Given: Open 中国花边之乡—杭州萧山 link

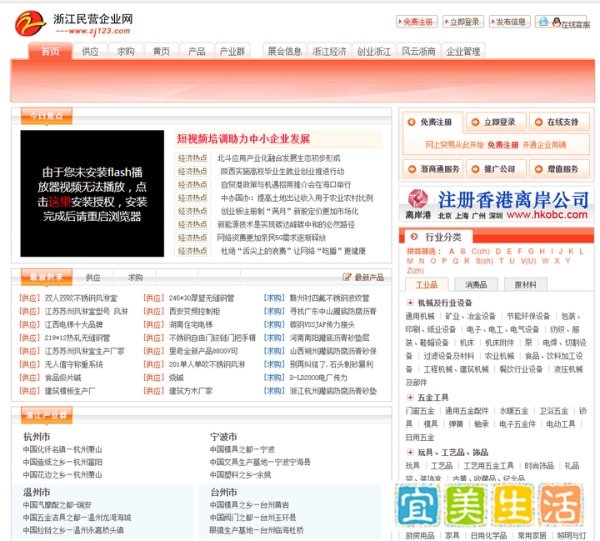Looking at the screenshot, I should click(62, 475).
